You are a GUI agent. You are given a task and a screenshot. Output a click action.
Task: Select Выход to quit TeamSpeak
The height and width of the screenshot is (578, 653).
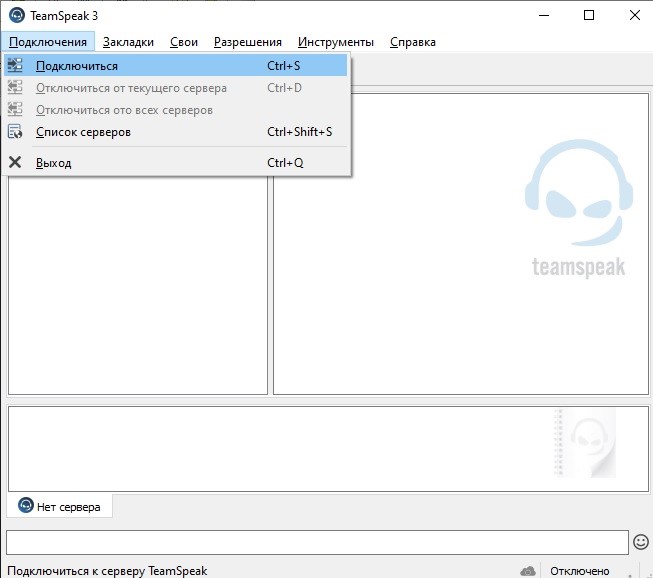point(175,162)
